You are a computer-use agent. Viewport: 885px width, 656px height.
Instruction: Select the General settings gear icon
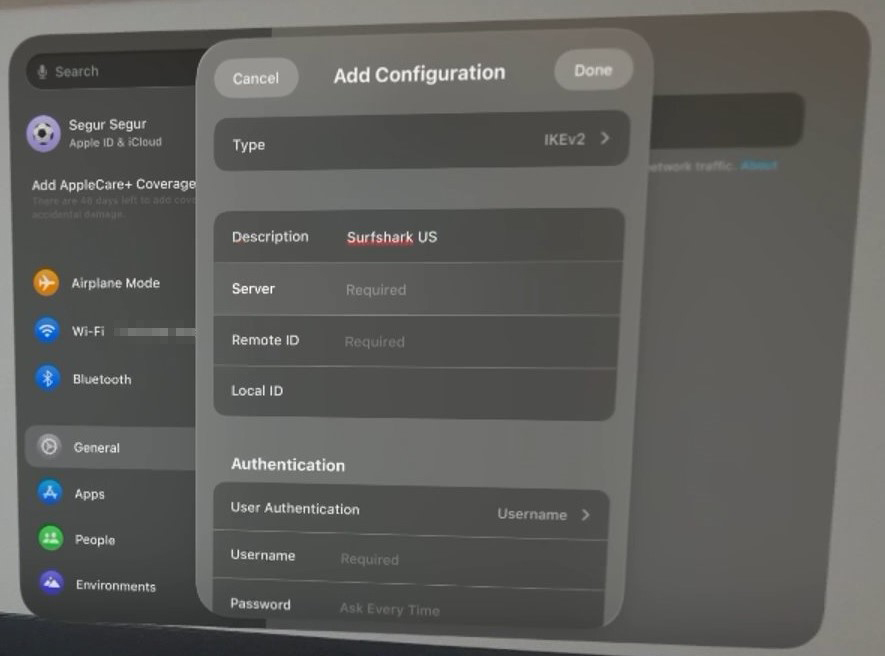point(47,447)
